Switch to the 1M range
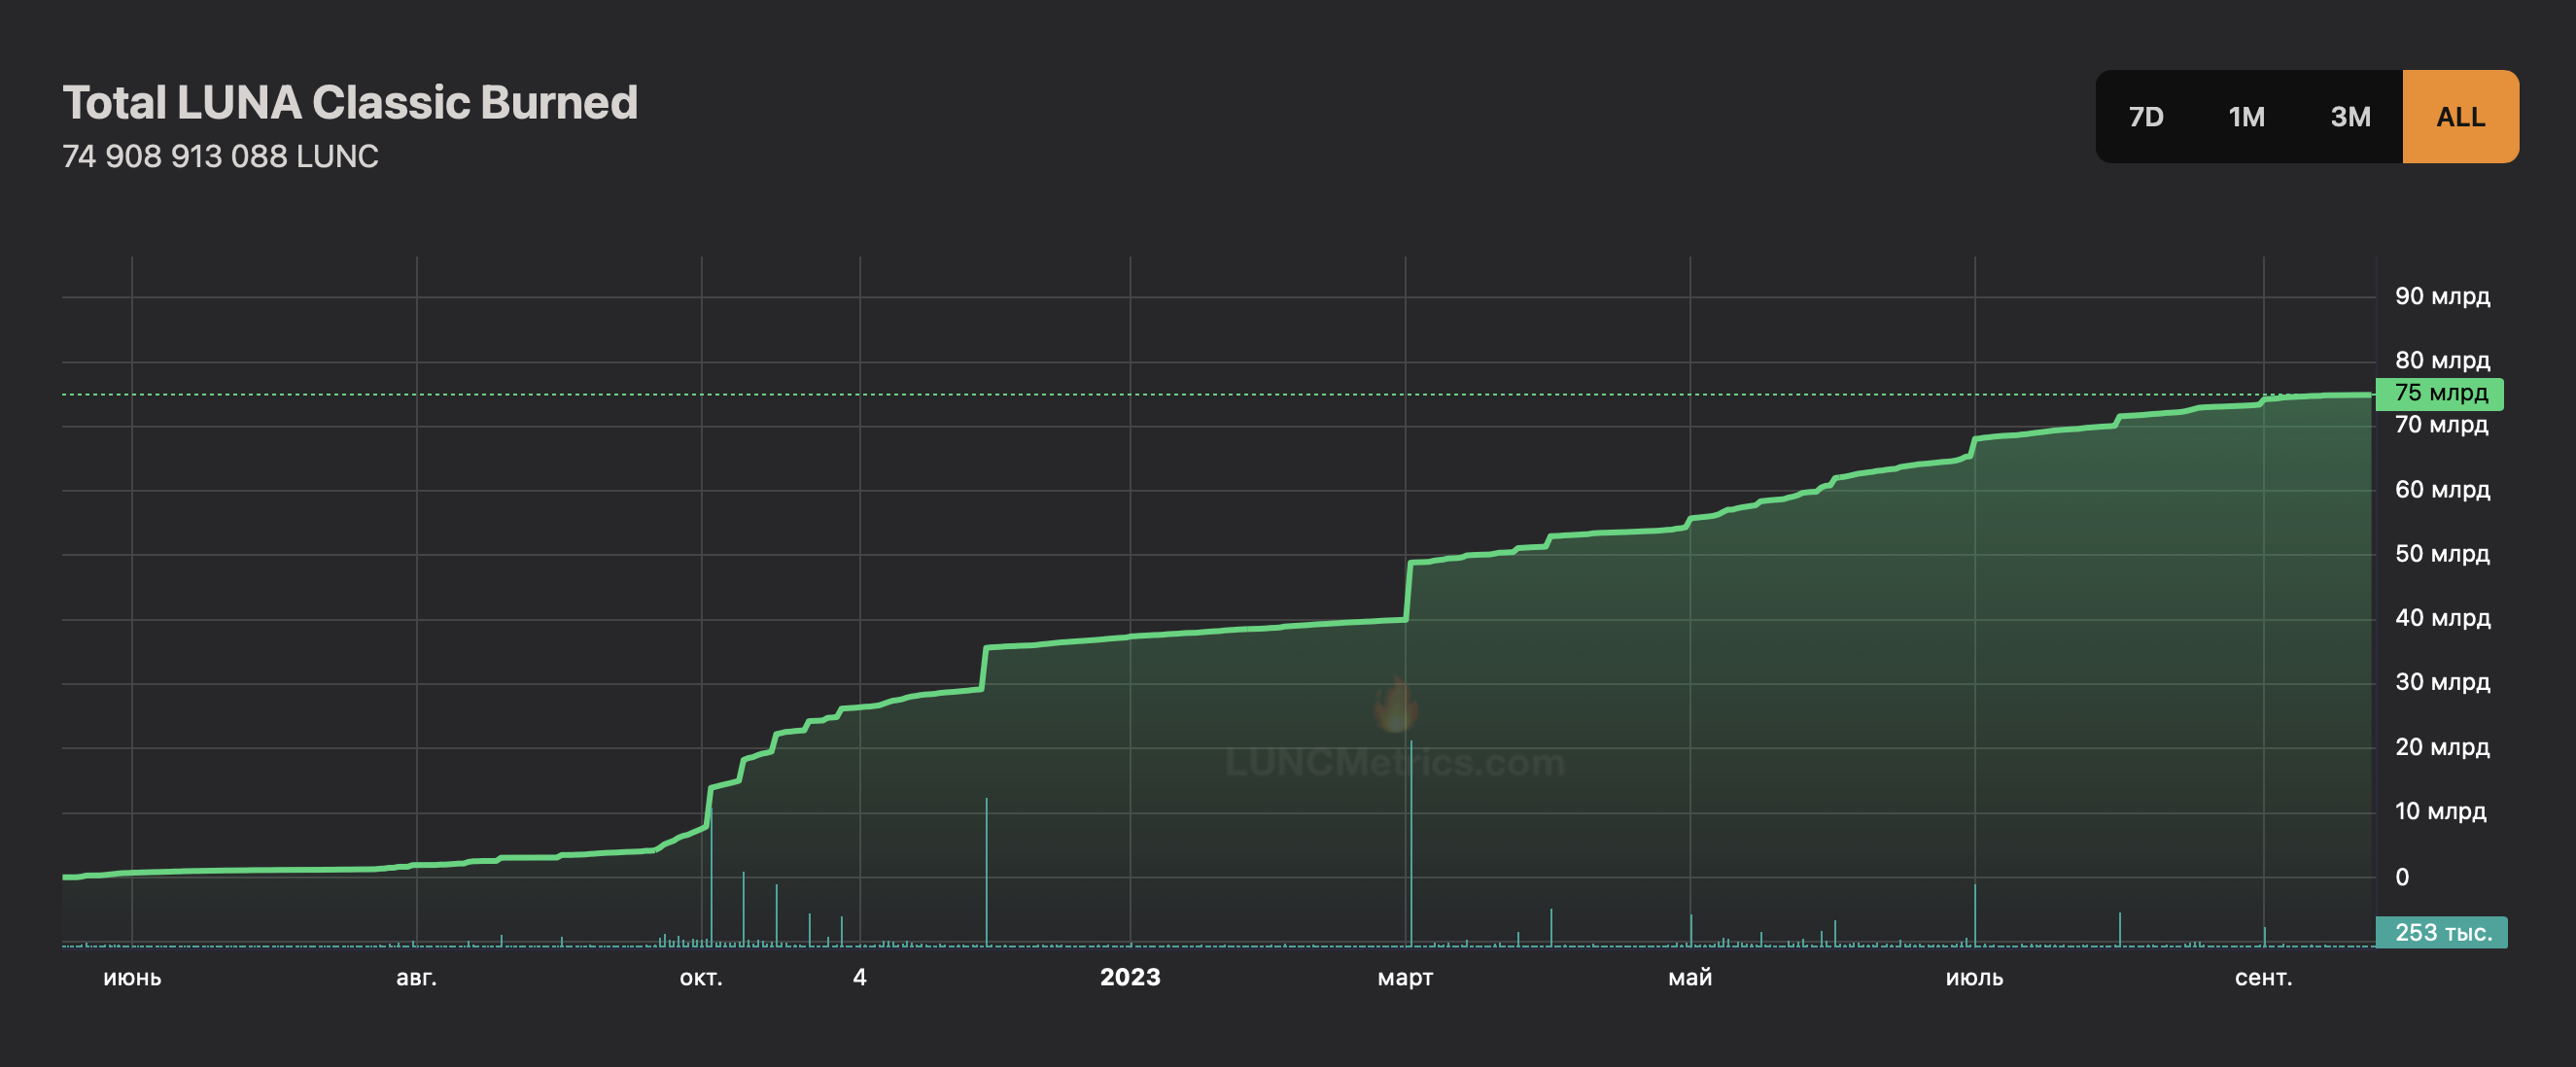The height and width of the screenshot is (1067, 2576). pos(2246,117)
